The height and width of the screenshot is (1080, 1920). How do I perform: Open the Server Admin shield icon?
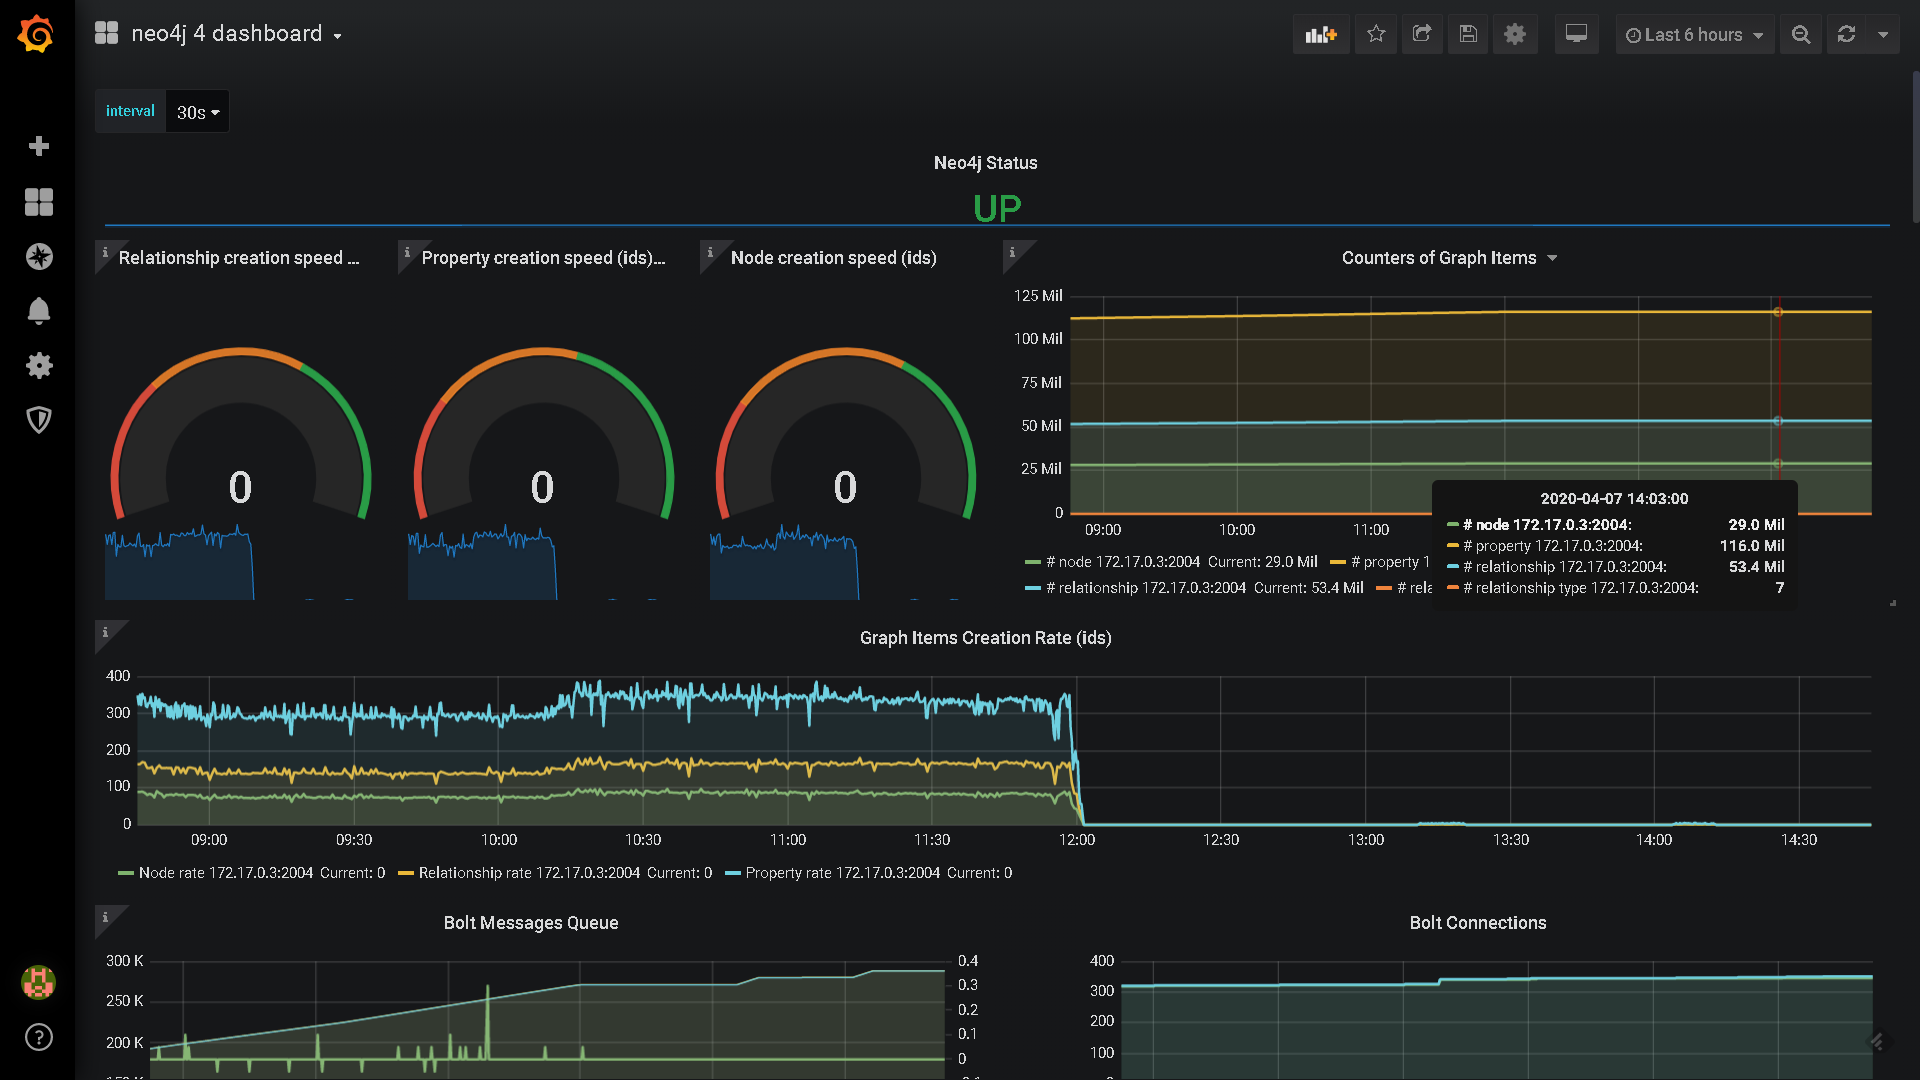39,420
